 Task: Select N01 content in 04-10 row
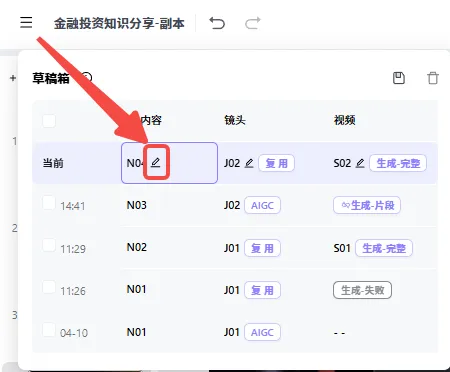click(x=136, y=332)
